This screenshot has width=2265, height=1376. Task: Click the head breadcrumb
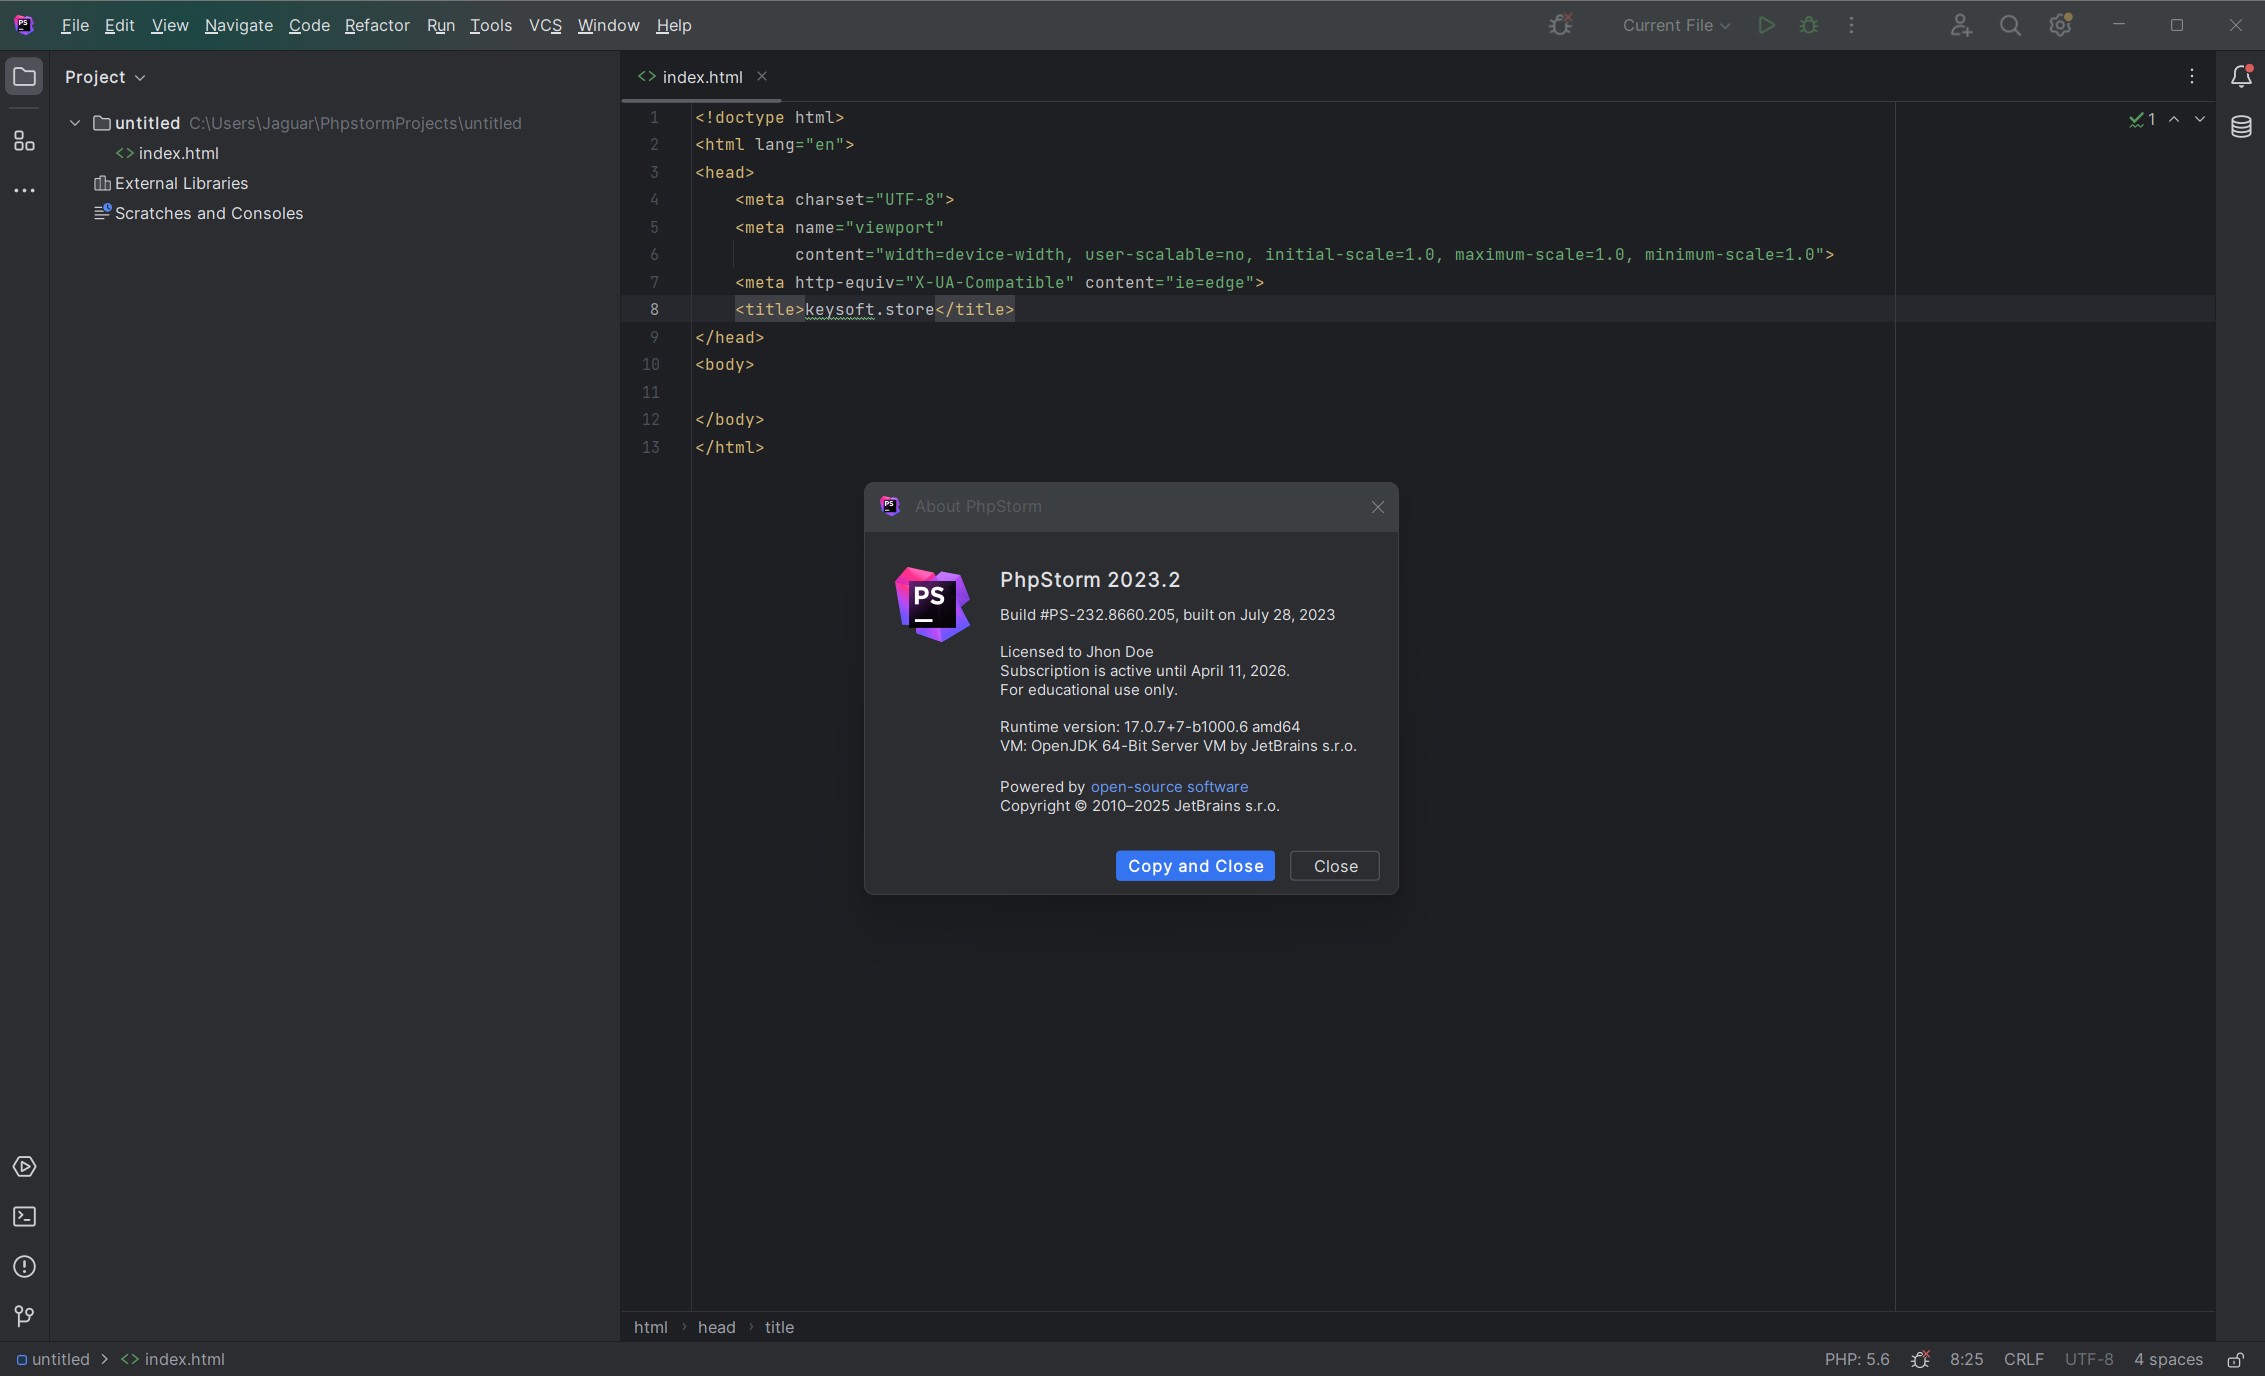(x=716, y=1327)
